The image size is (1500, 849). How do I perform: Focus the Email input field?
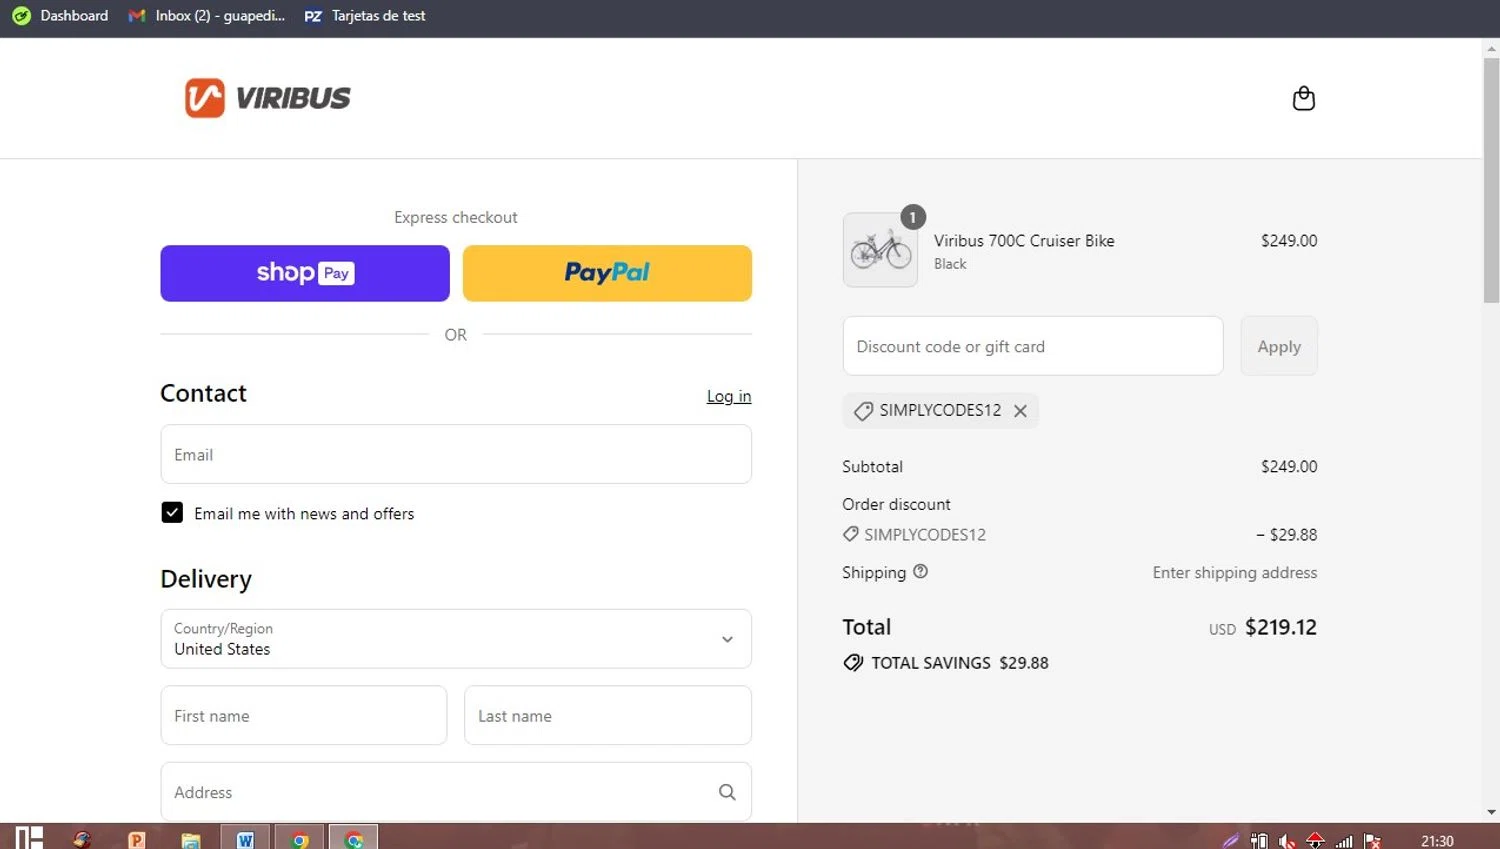coord(456,454)
